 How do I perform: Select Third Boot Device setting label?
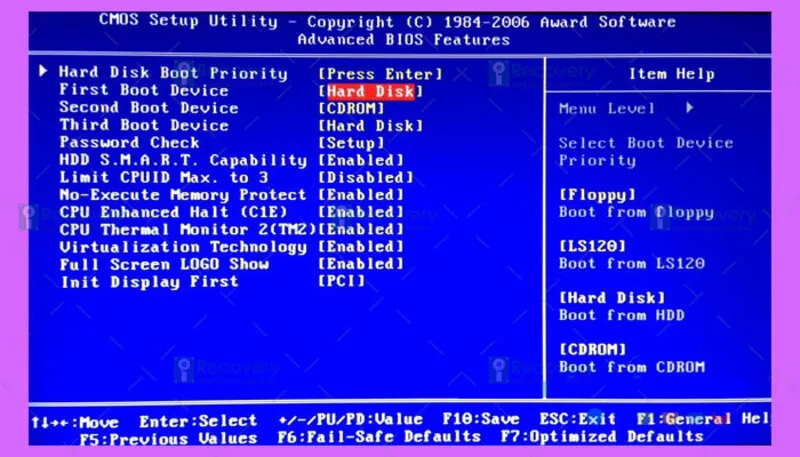click(144, 125)
